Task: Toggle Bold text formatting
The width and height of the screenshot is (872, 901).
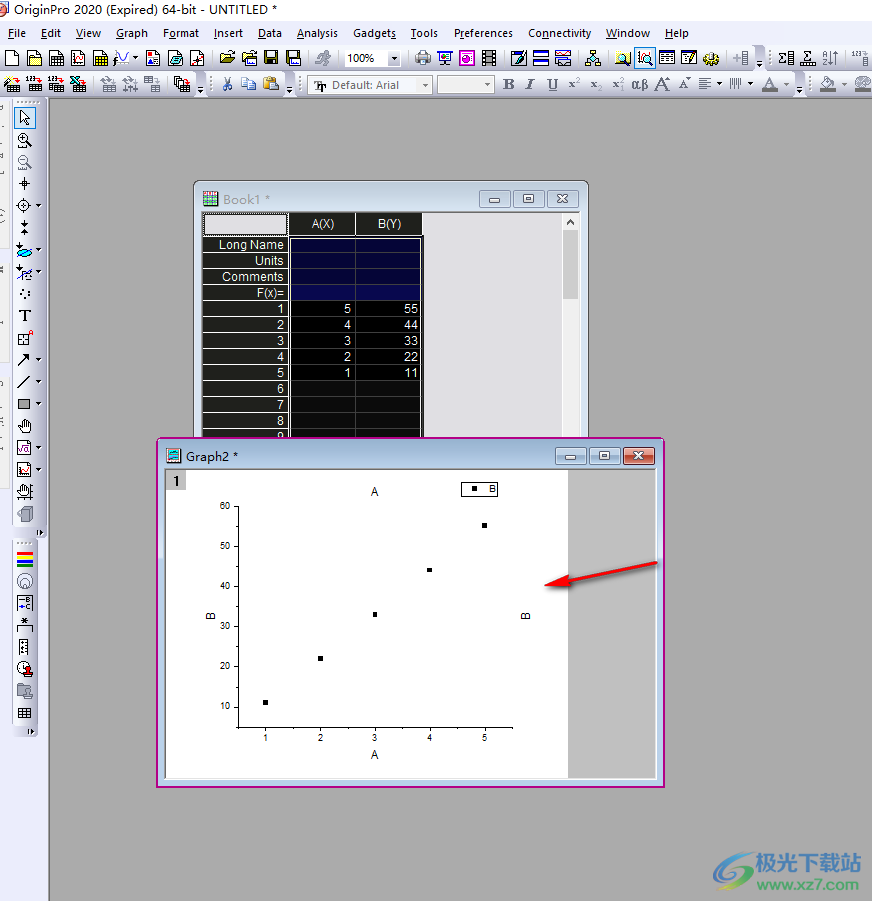Action: click(x=508, y=84)
